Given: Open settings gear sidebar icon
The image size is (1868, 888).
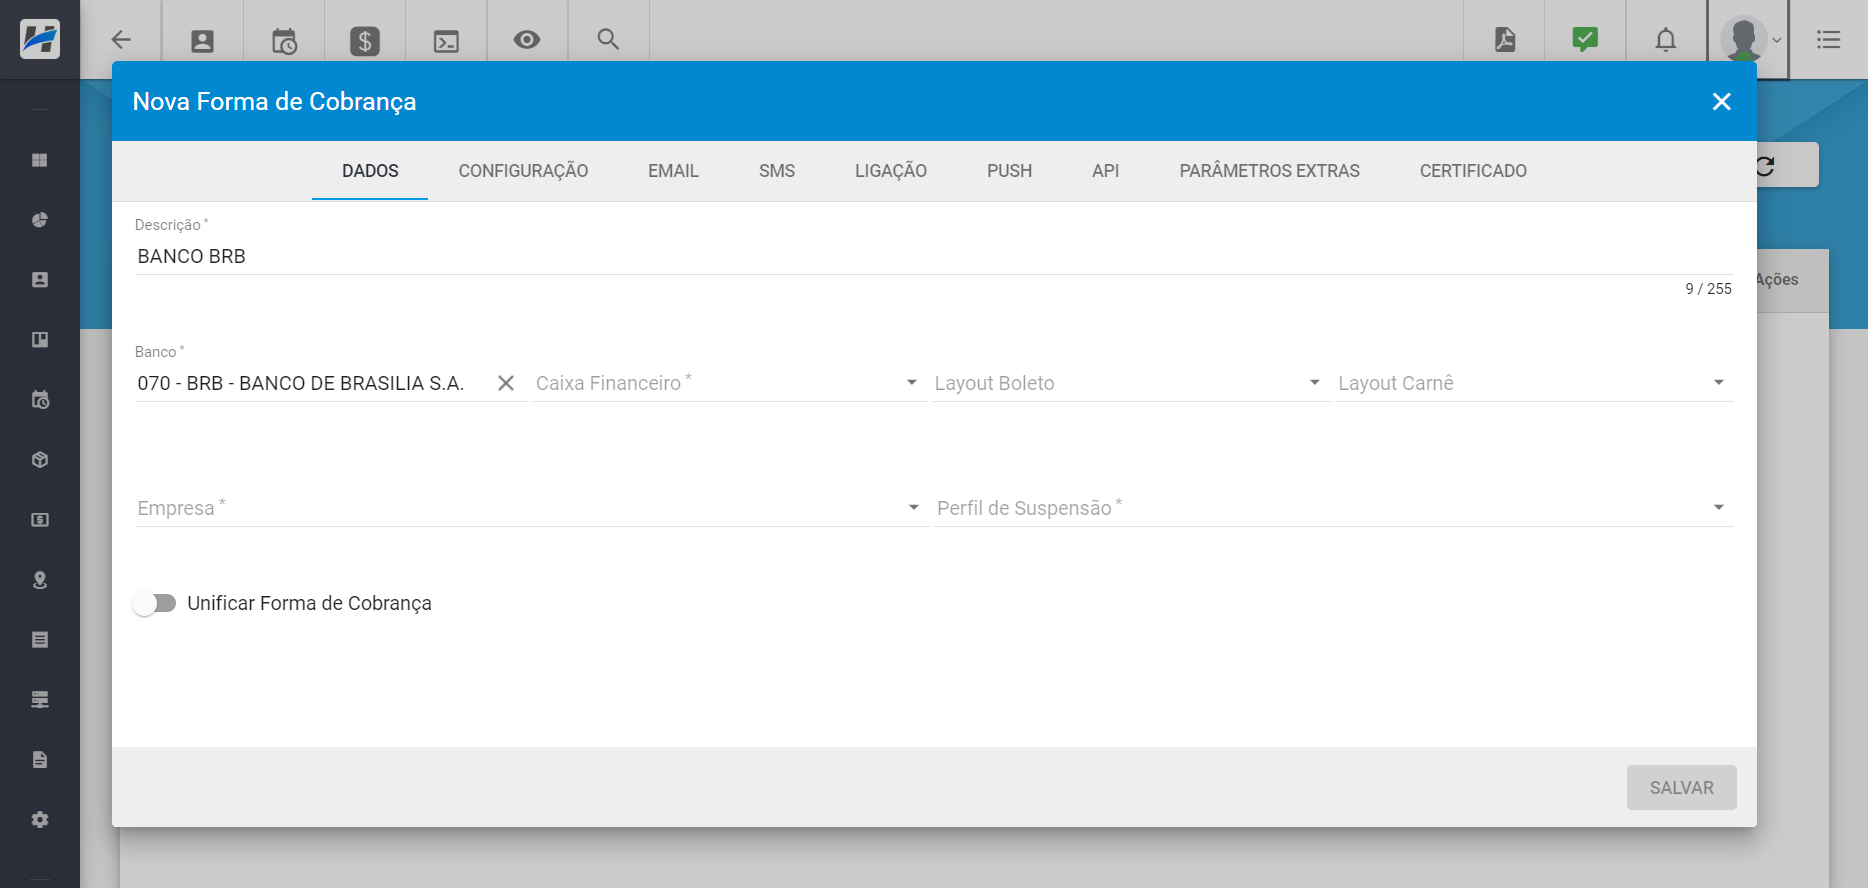Looking at the screenshot, I should pos(40,820).
